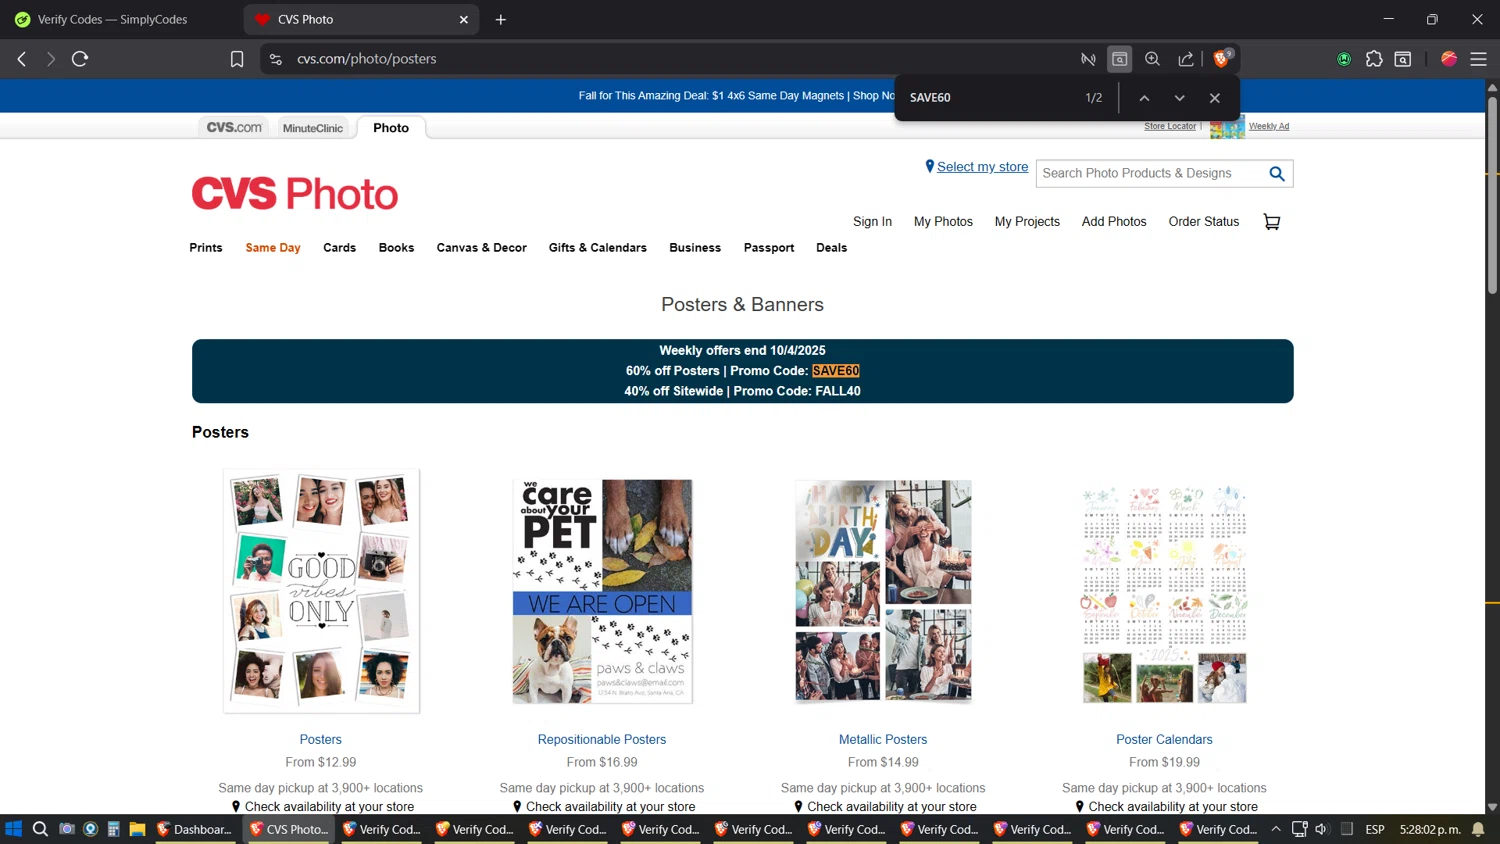Close the find bar
Viewport: 1500px width, 844px height.
click(1214, 98)
